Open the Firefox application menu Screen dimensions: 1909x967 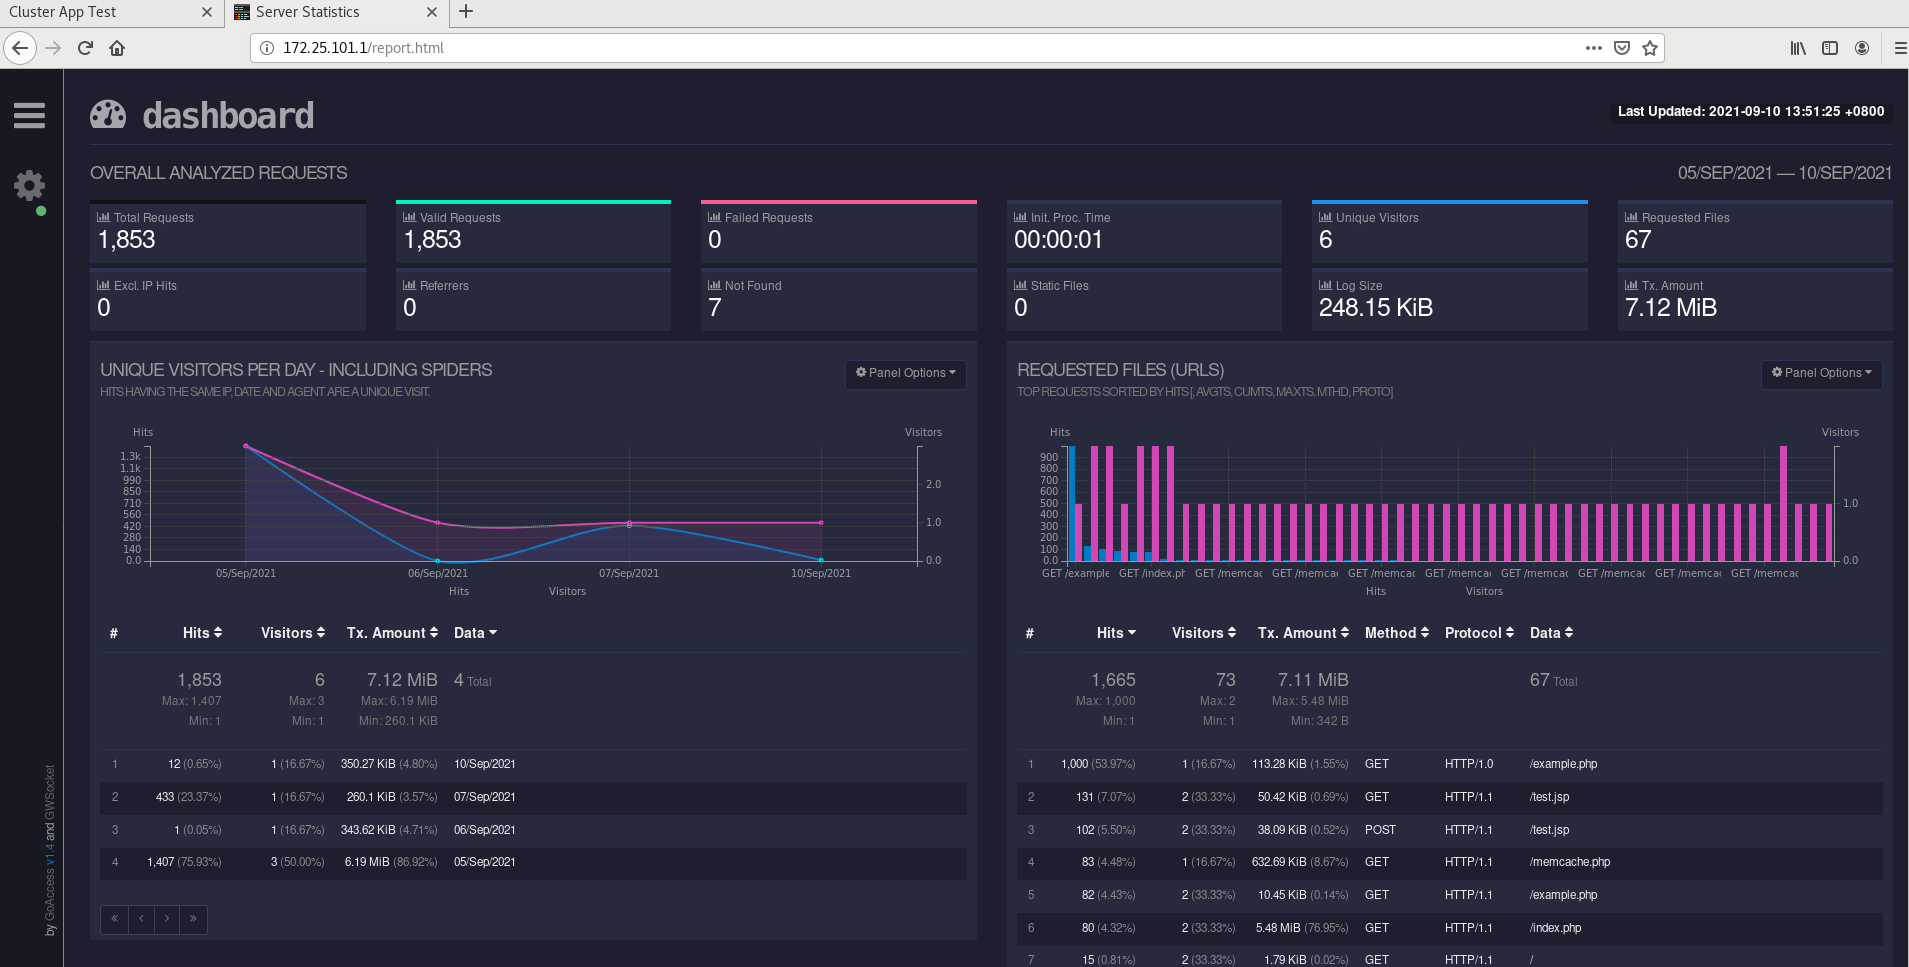click(x=1899, y=48)
